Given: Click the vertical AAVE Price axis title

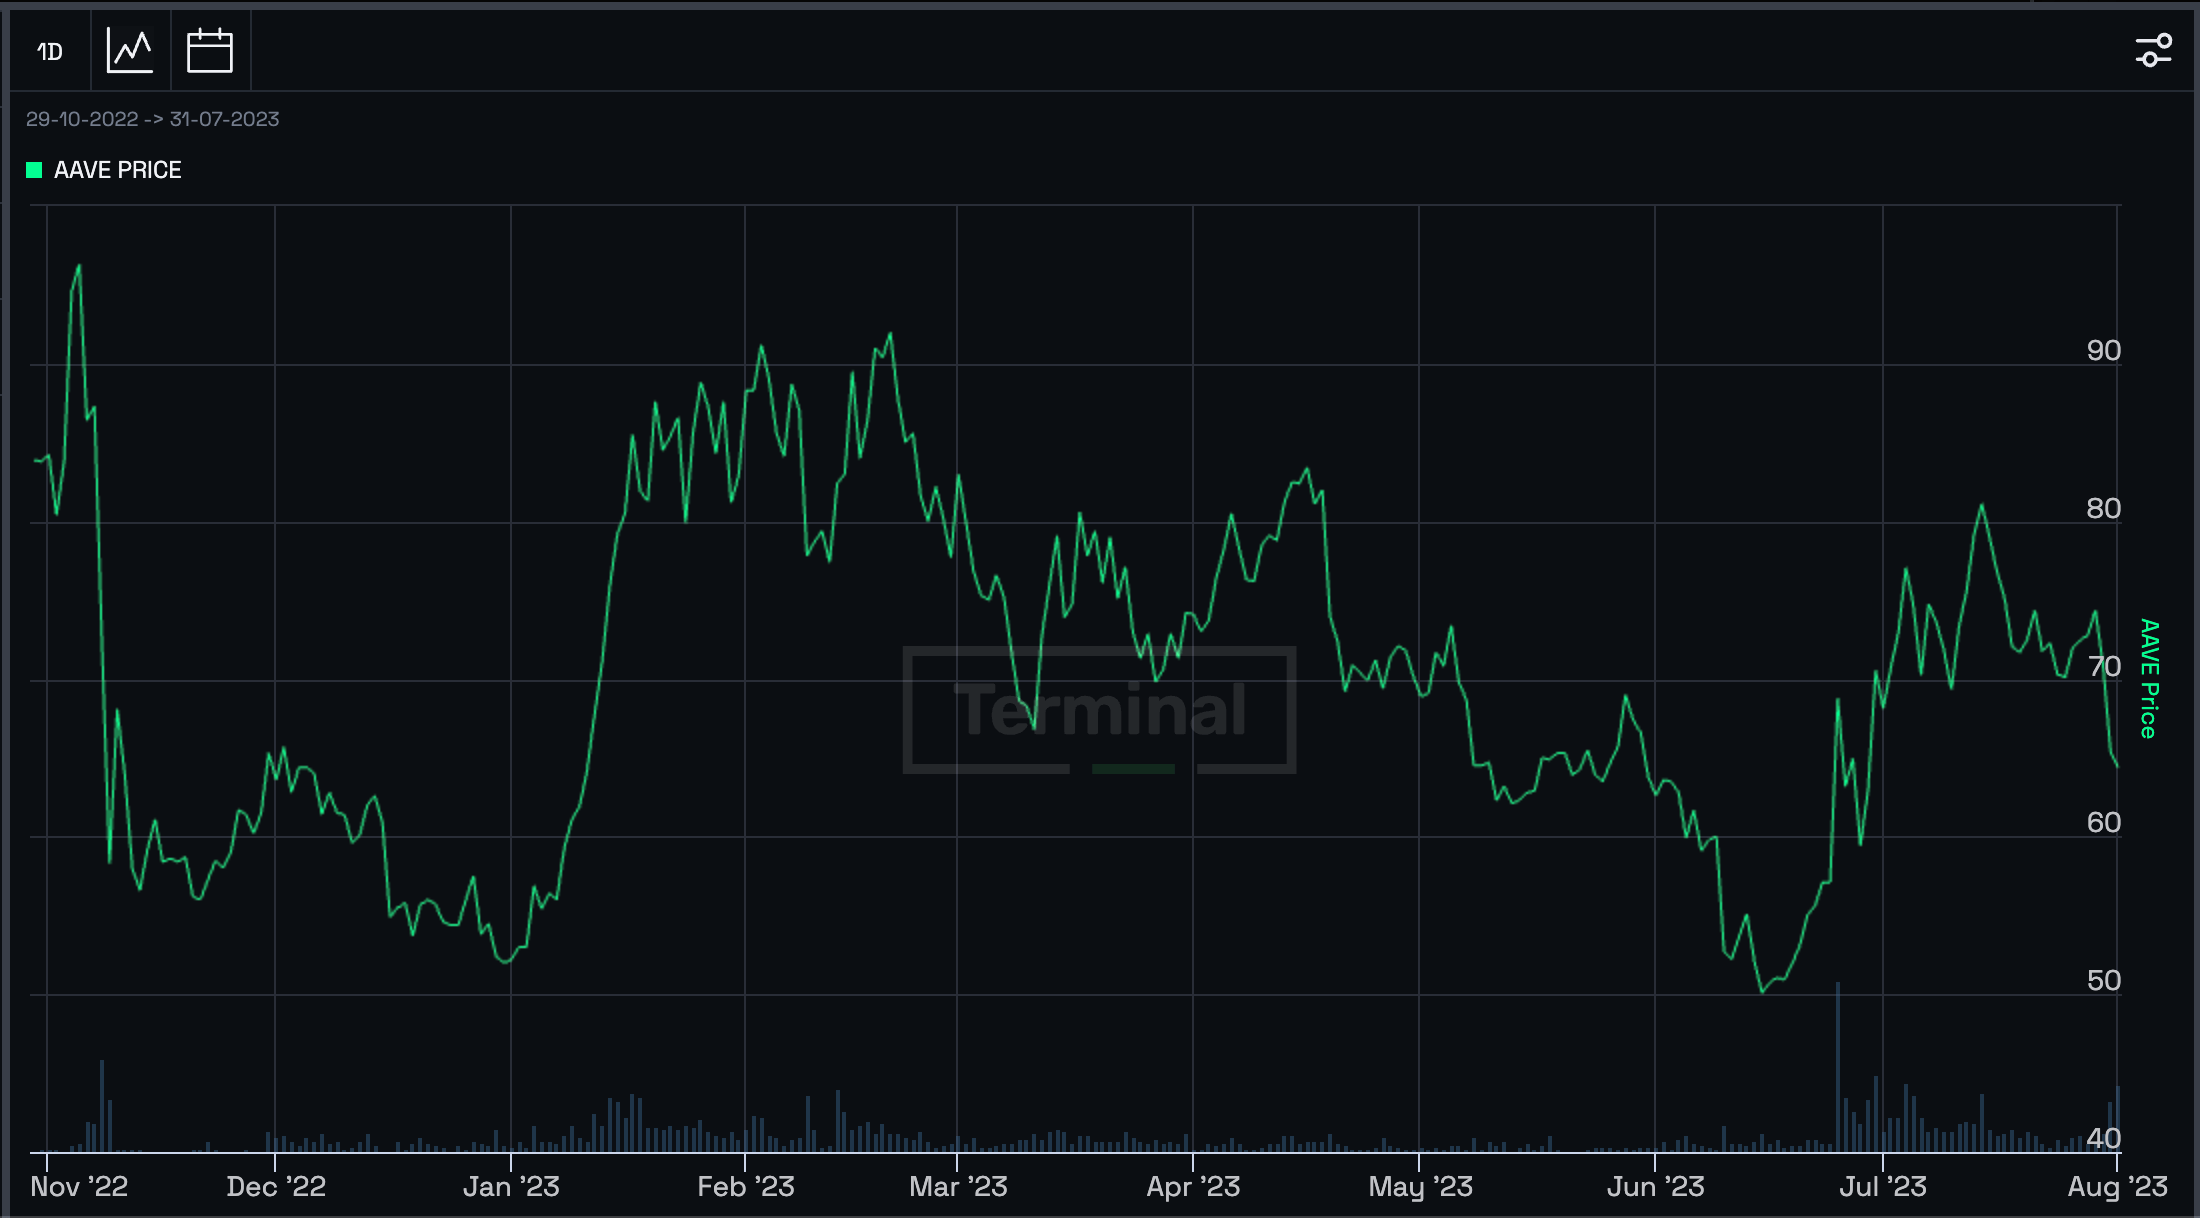Looking at the screenshot, I should 2149,679.
